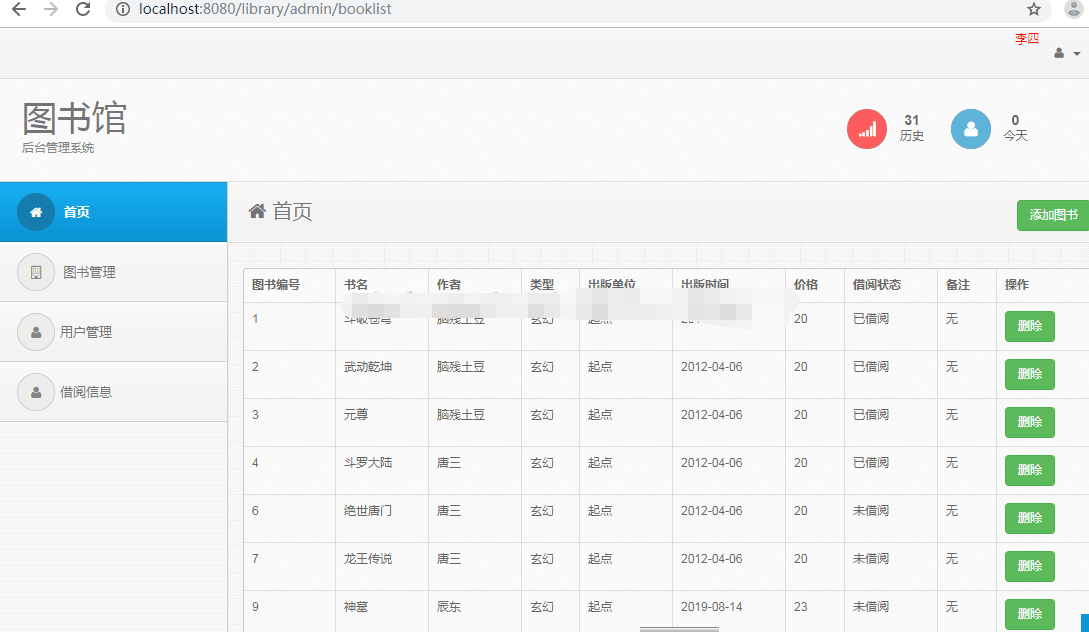Click the home icon on the 首页 sidebar entry

(x=36, y=211)
